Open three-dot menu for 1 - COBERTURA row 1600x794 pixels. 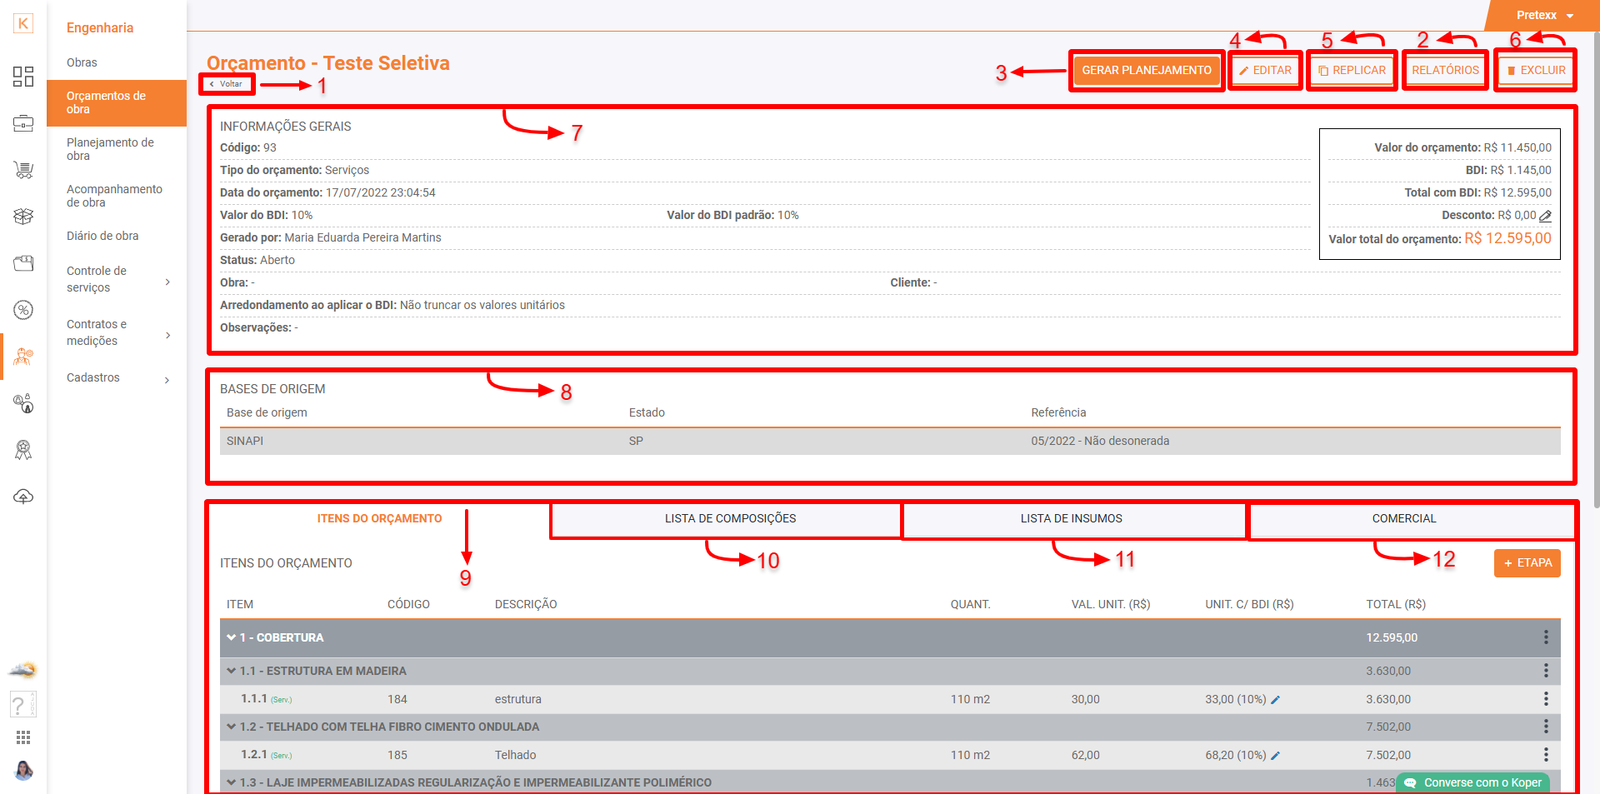coord(1545,638)
